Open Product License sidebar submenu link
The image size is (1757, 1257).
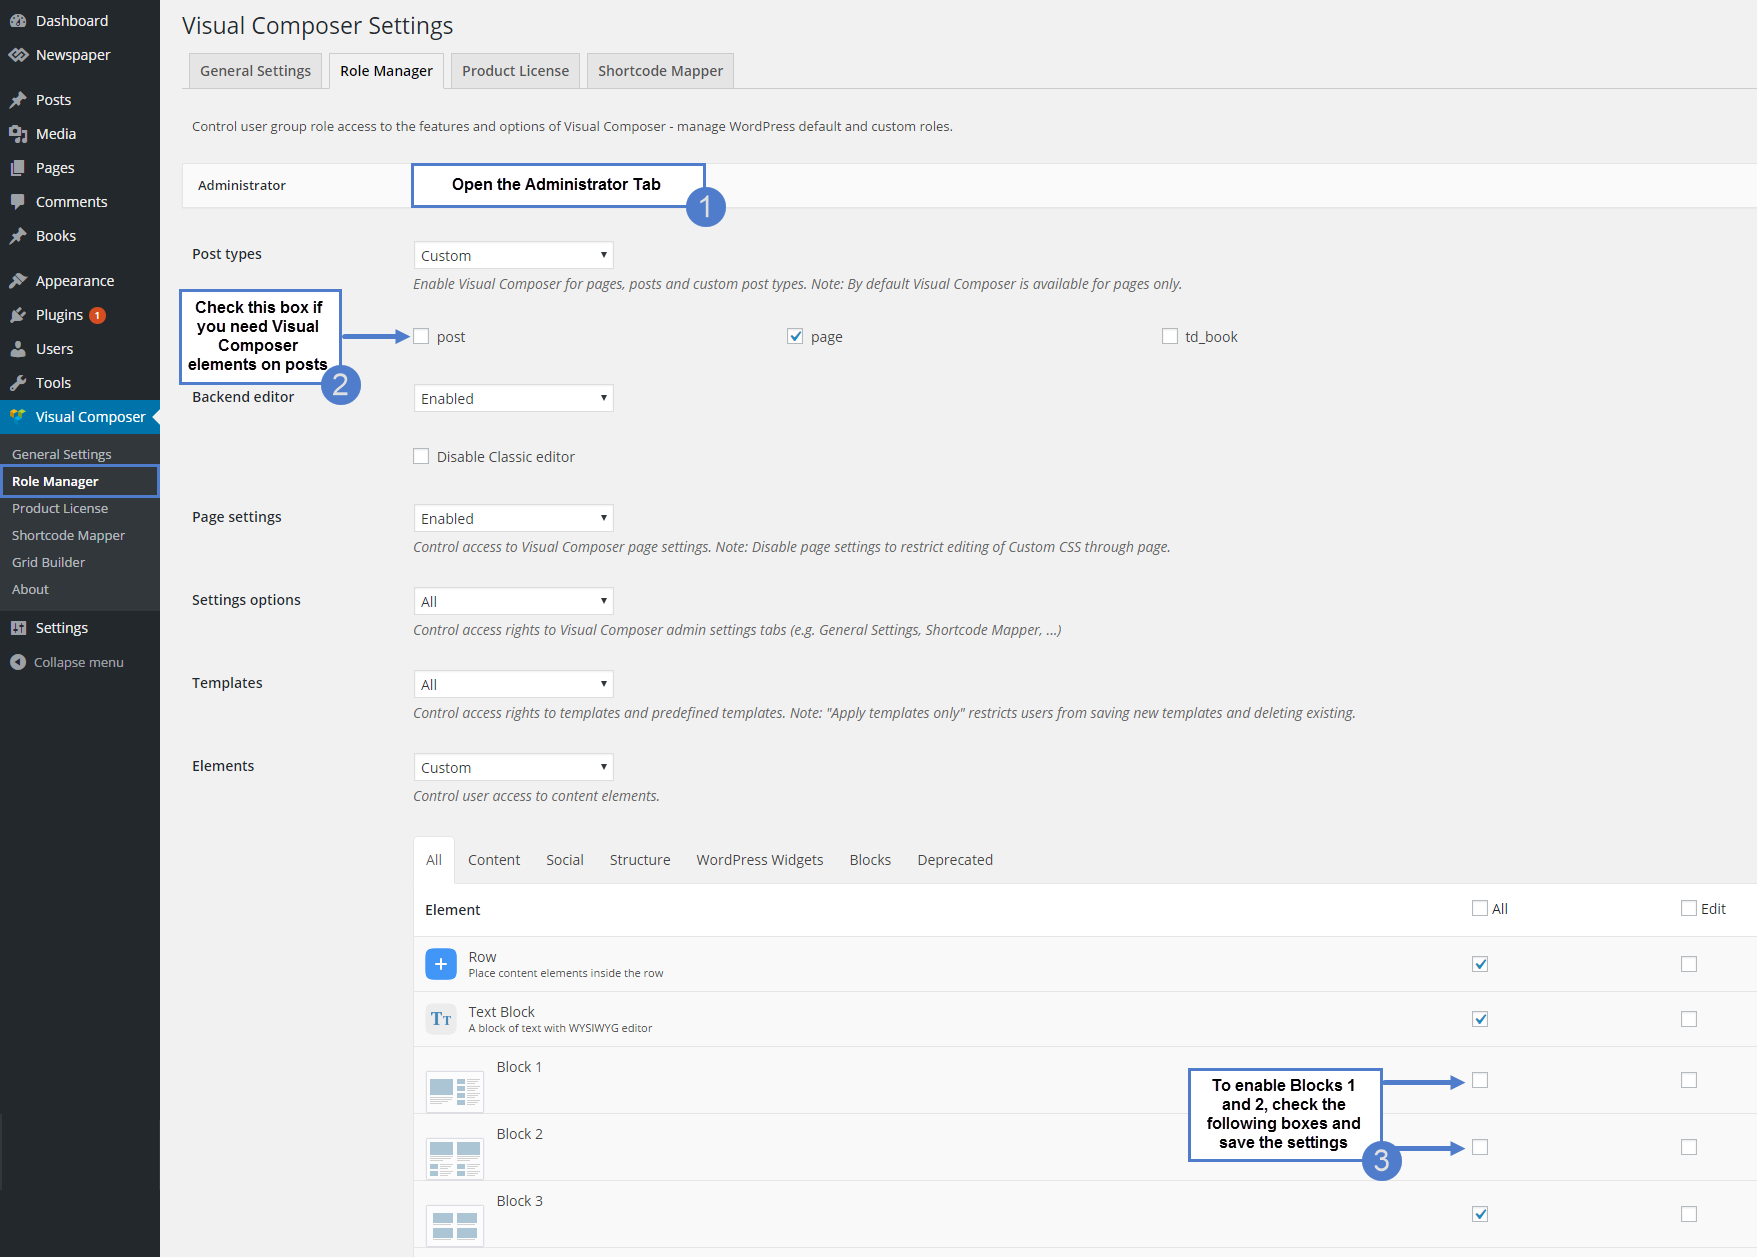pyautogui.click(x=60, y=508)
